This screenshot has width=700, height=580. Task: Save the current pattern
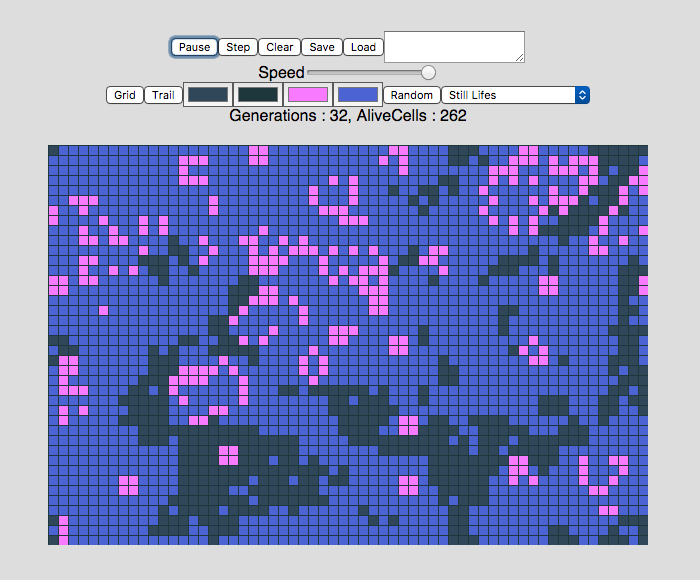(322, 47)
